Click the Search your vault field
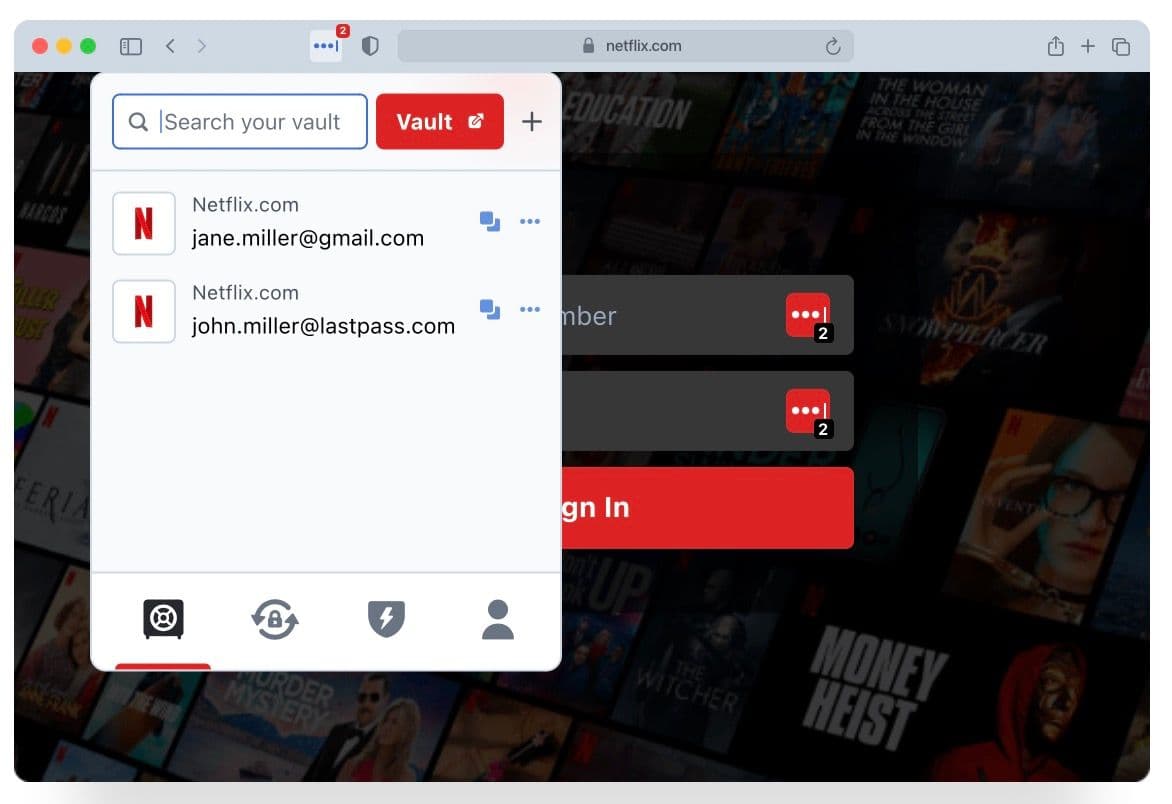Screen dimensions: 1172x804 pos(240,121)
